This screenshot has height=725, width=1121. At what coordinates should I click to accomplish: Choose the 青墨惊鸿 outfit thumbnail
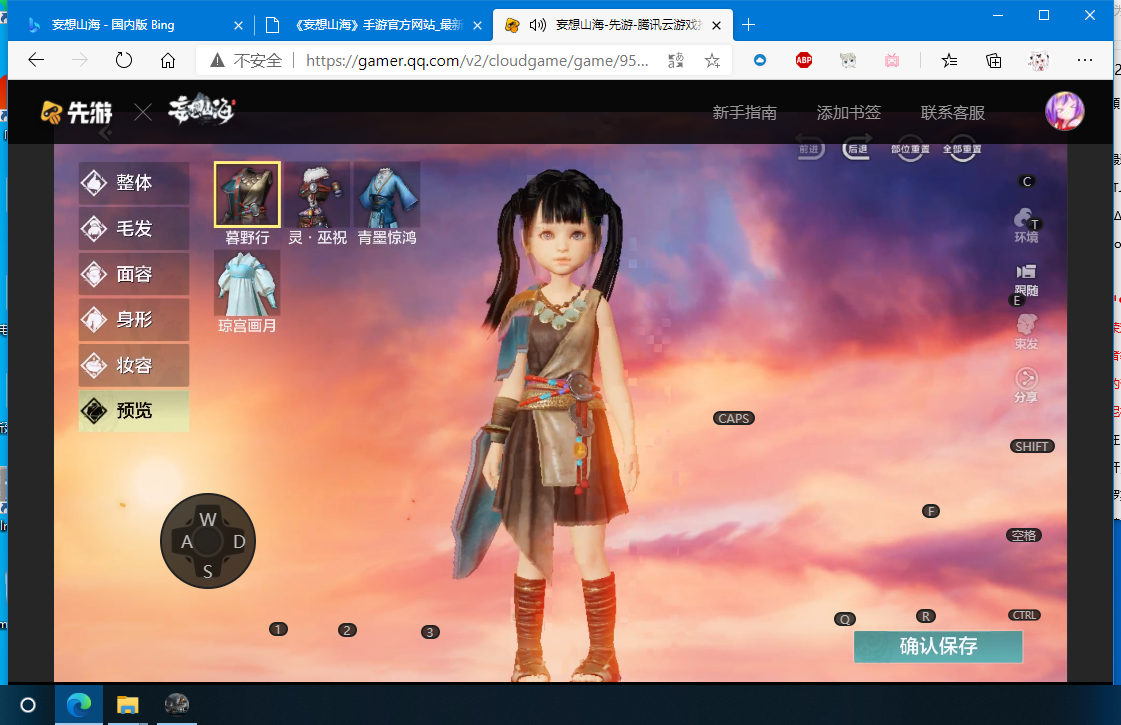(387, 194)
